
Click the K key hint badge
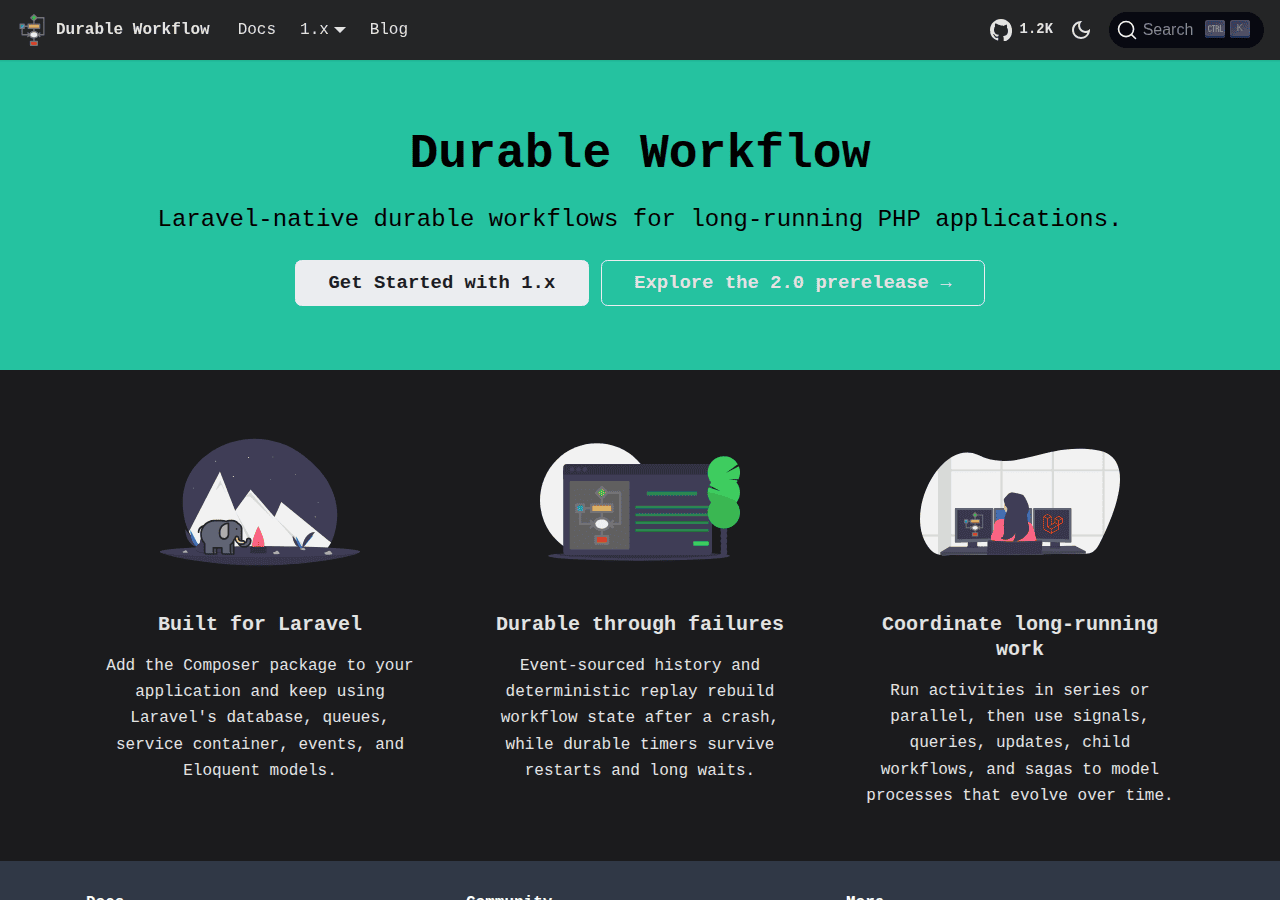click(x=1240, y=29)
